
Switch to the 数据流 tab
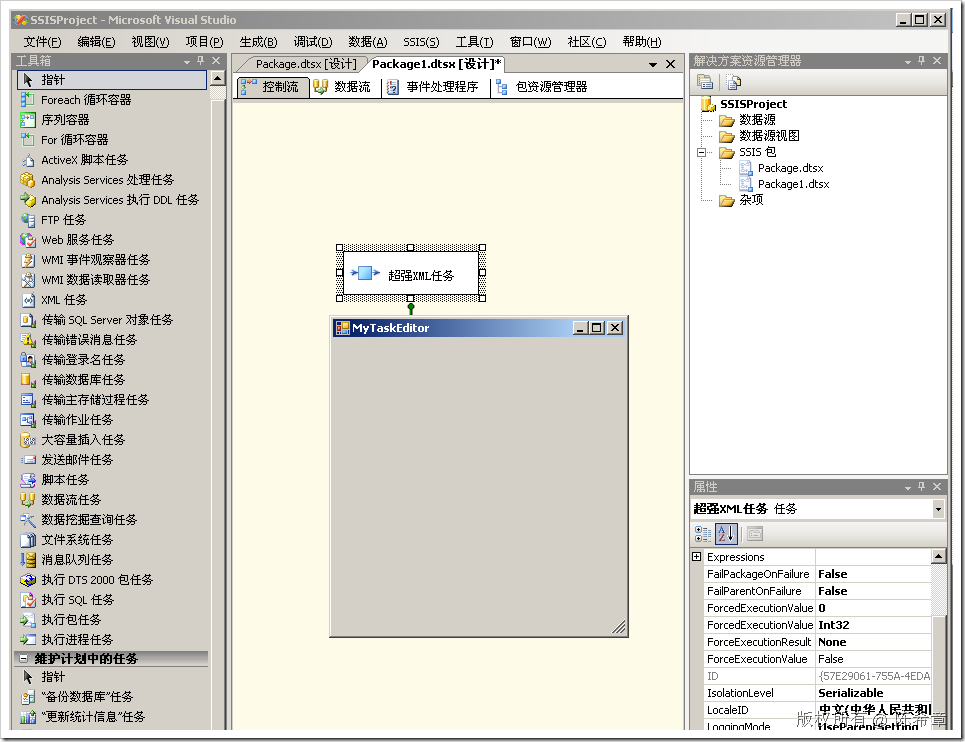click(342, 87)
